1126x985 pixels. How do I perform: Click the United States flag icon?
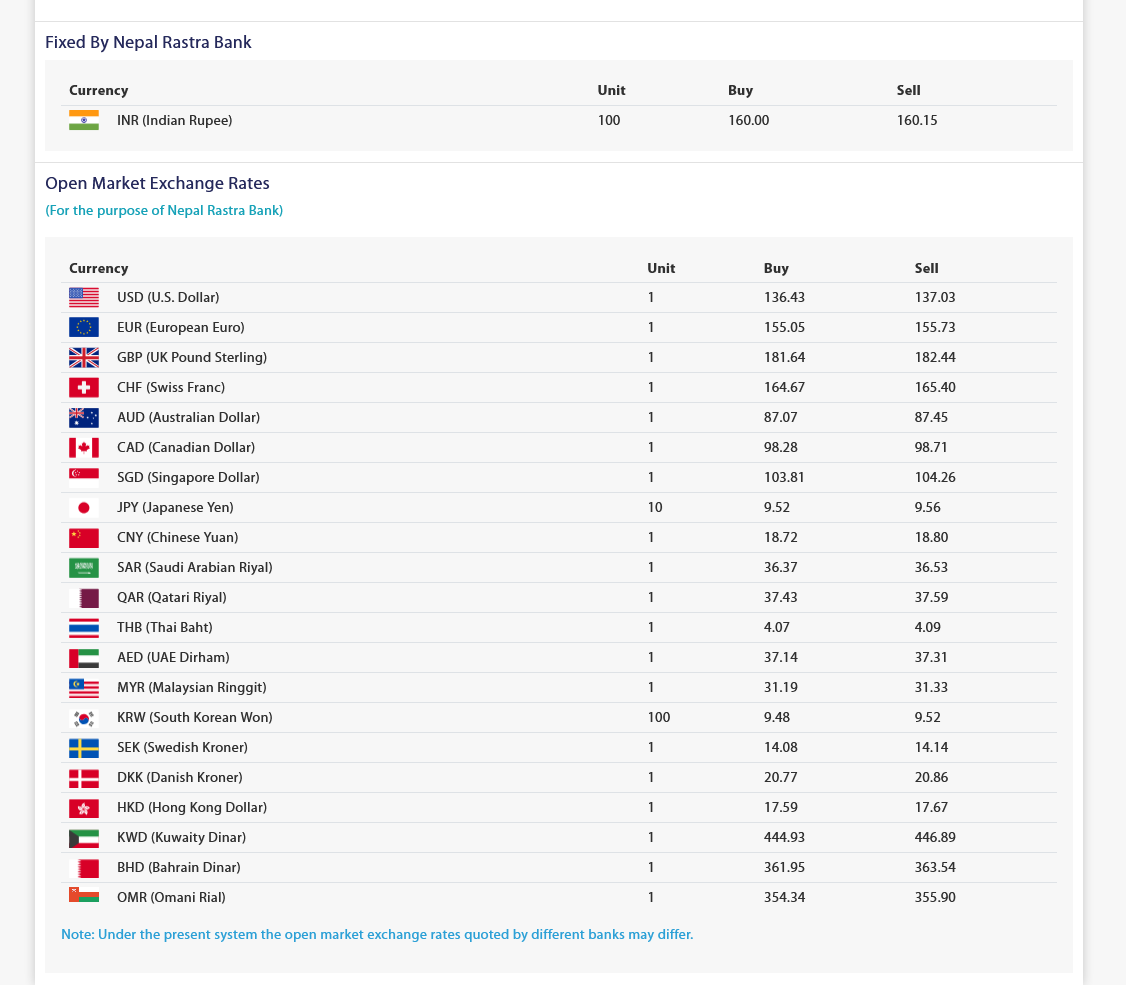(x=84, y=297)
